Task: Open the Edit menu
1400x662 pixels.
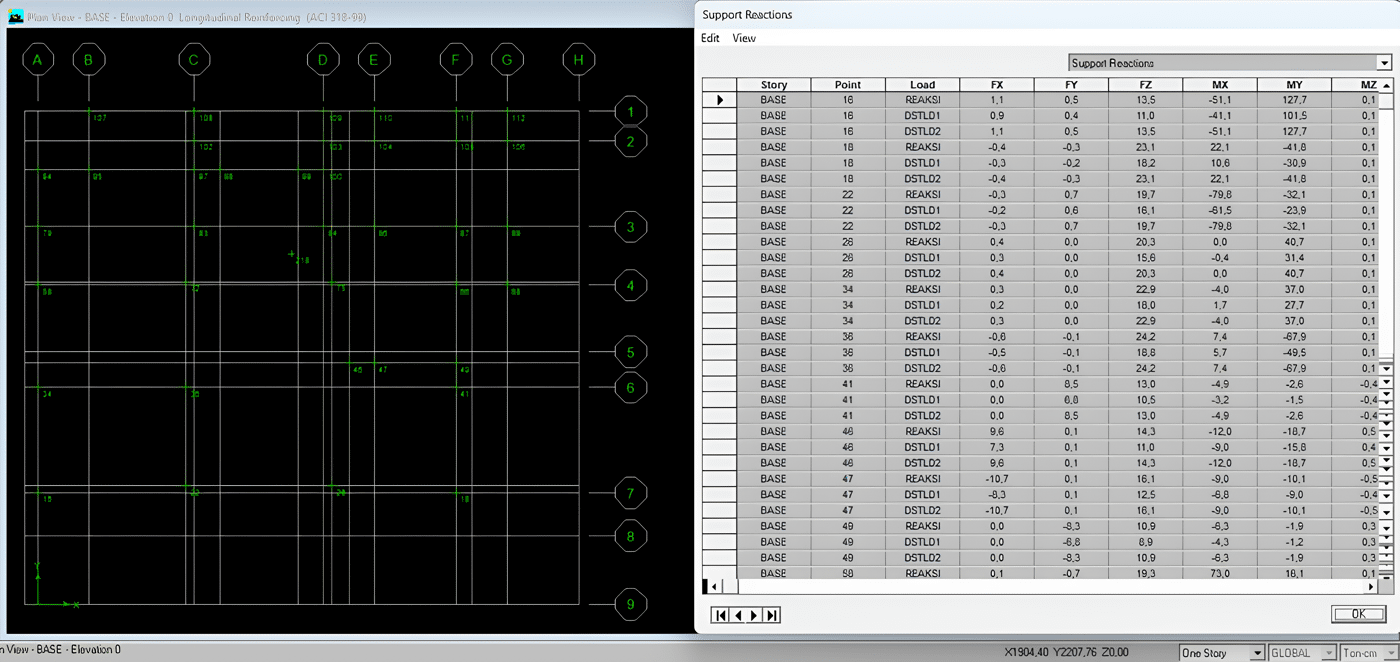Action: point(710,38)
